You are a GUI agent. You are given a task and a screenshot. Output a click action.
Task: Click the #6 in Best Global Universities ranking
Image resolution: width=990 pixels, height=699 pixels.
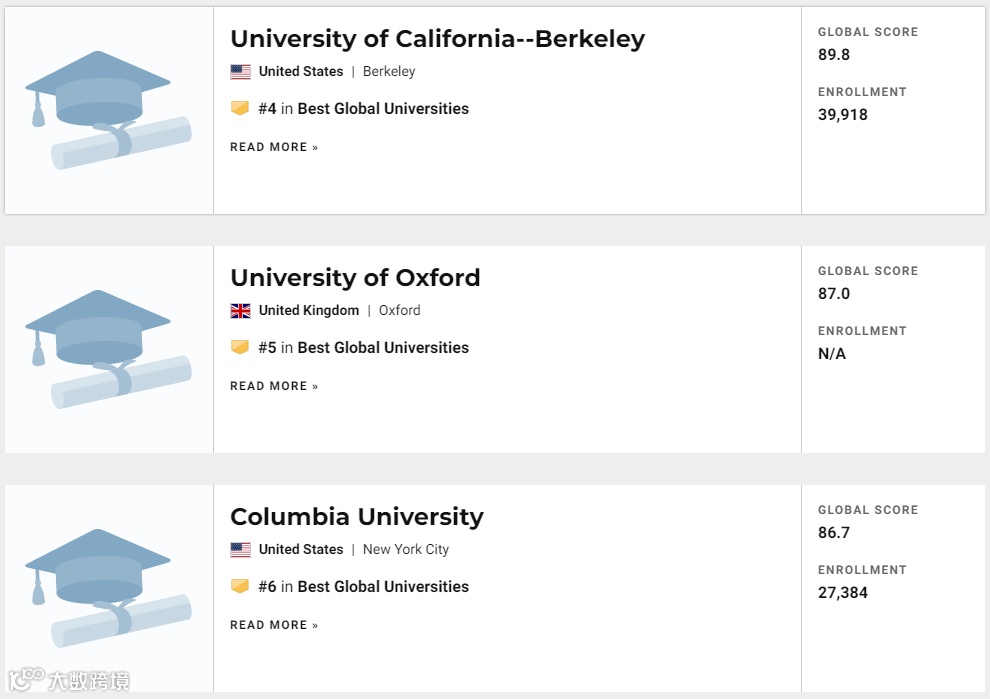point(363,587)
